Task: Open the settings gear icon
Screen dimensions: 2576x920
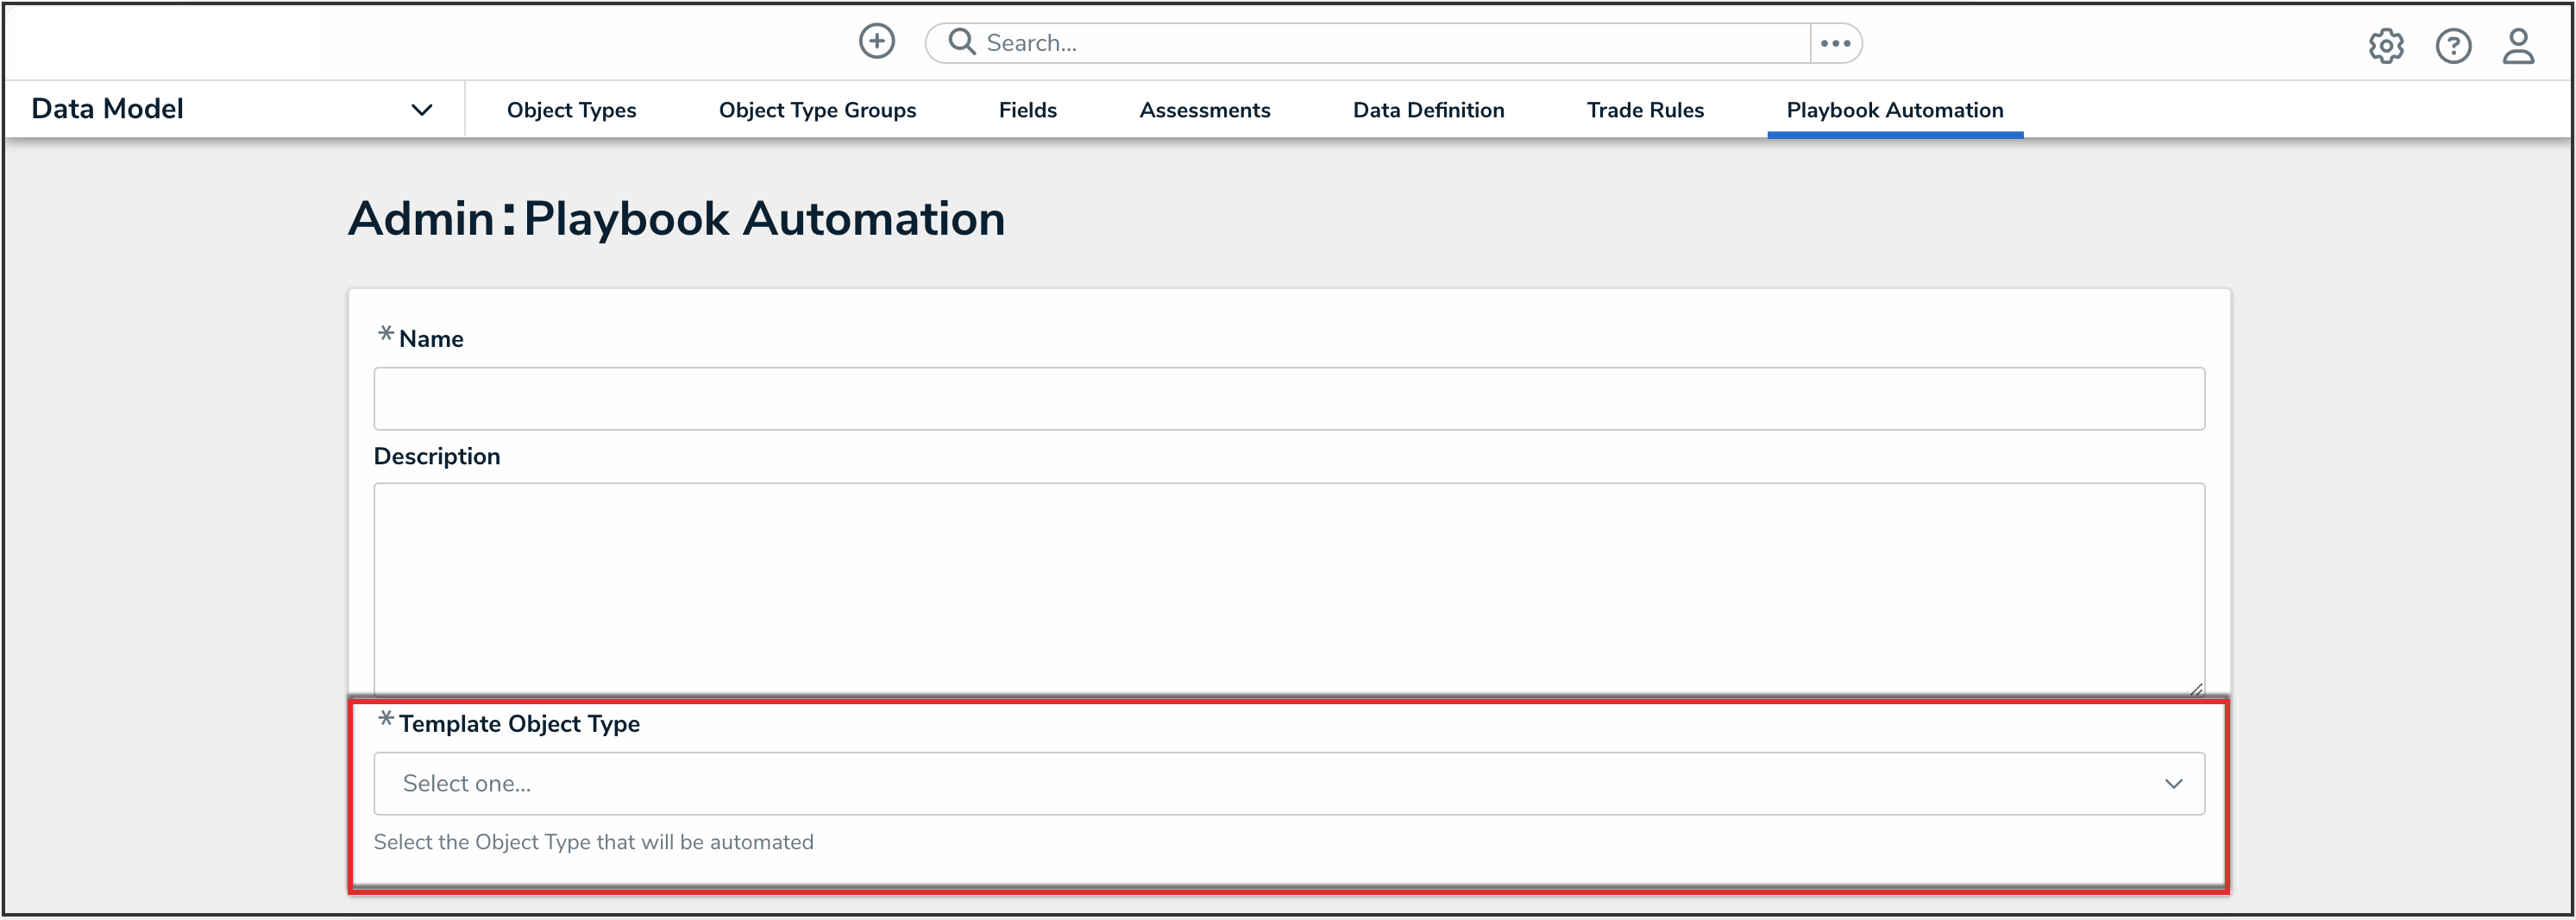Action: tap(2386, 46)
